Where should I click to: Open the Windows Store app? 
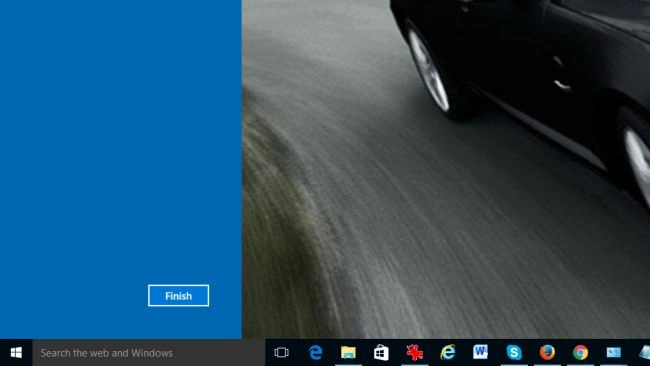tap(381, 353)
